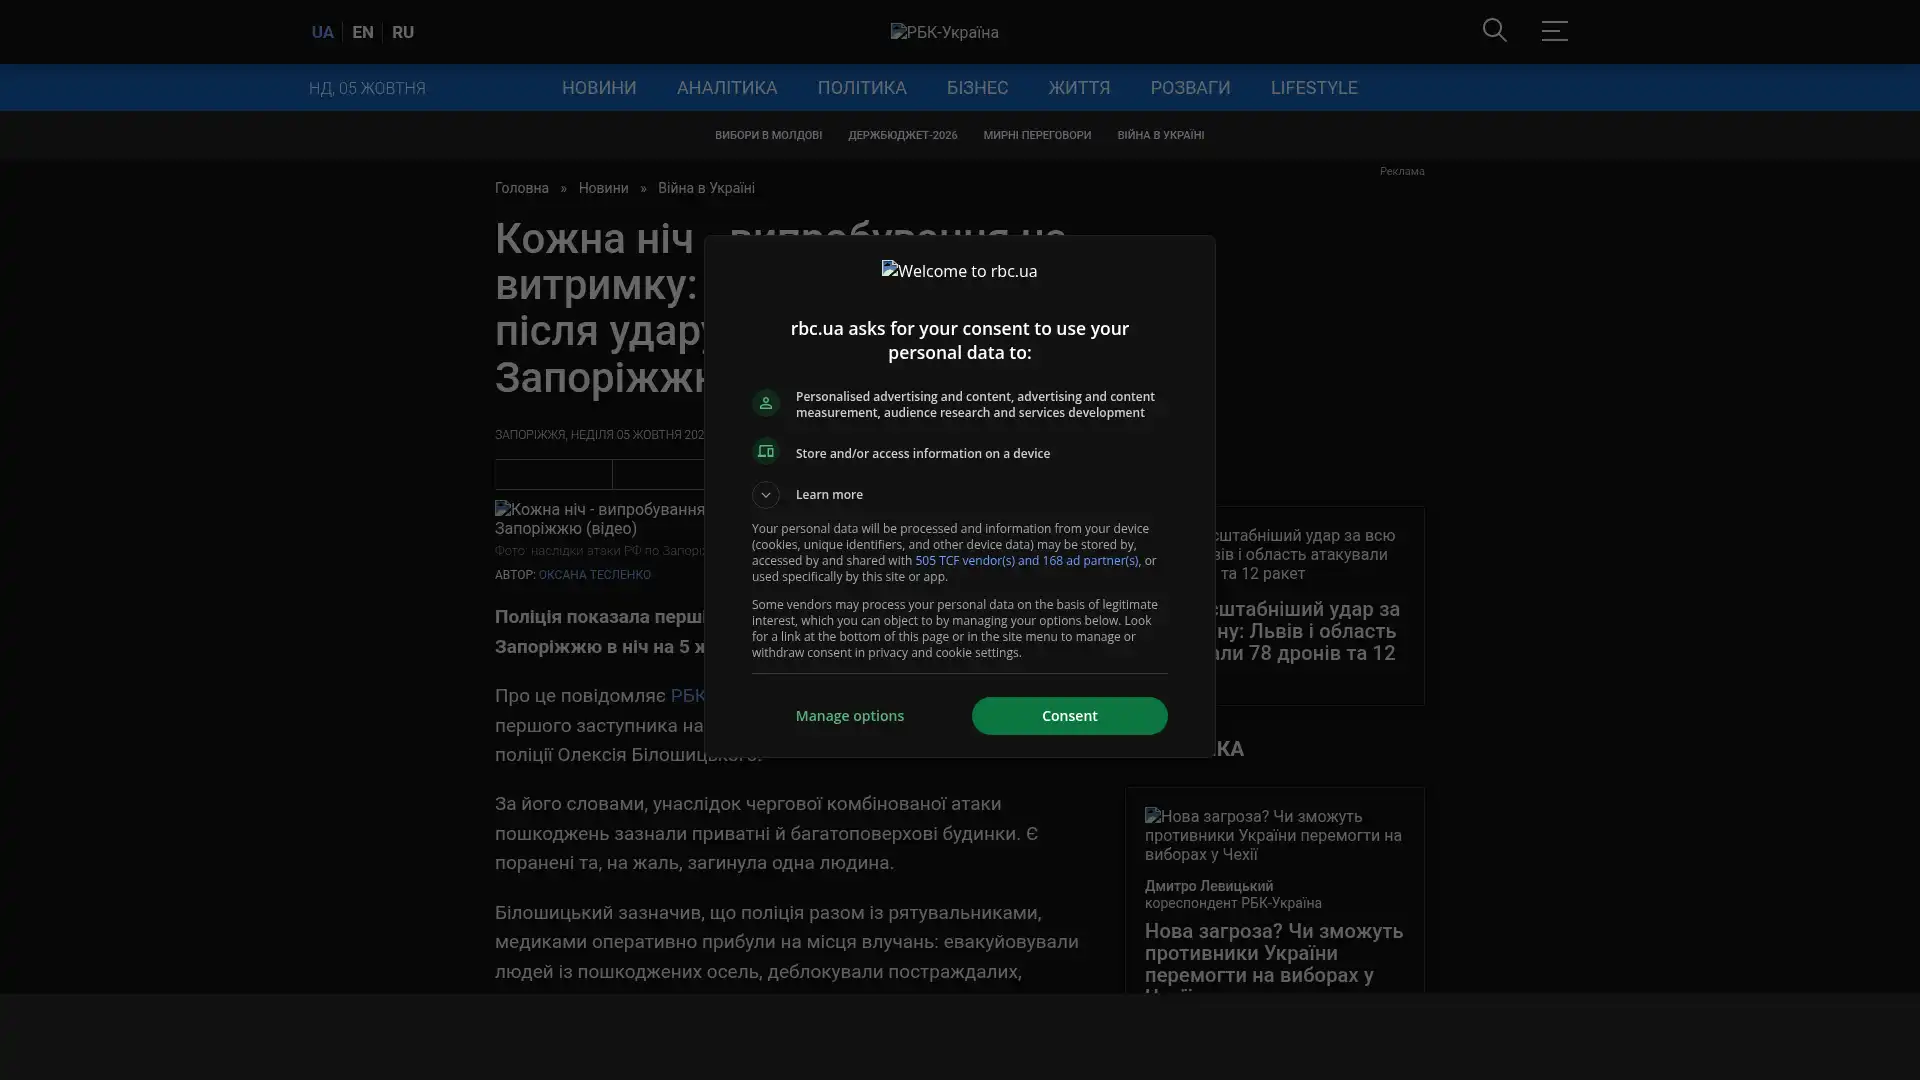This screenshot has width=1920, height=1080.
Task: Click the personalised advertising person icon
Action: coord(766,403)
